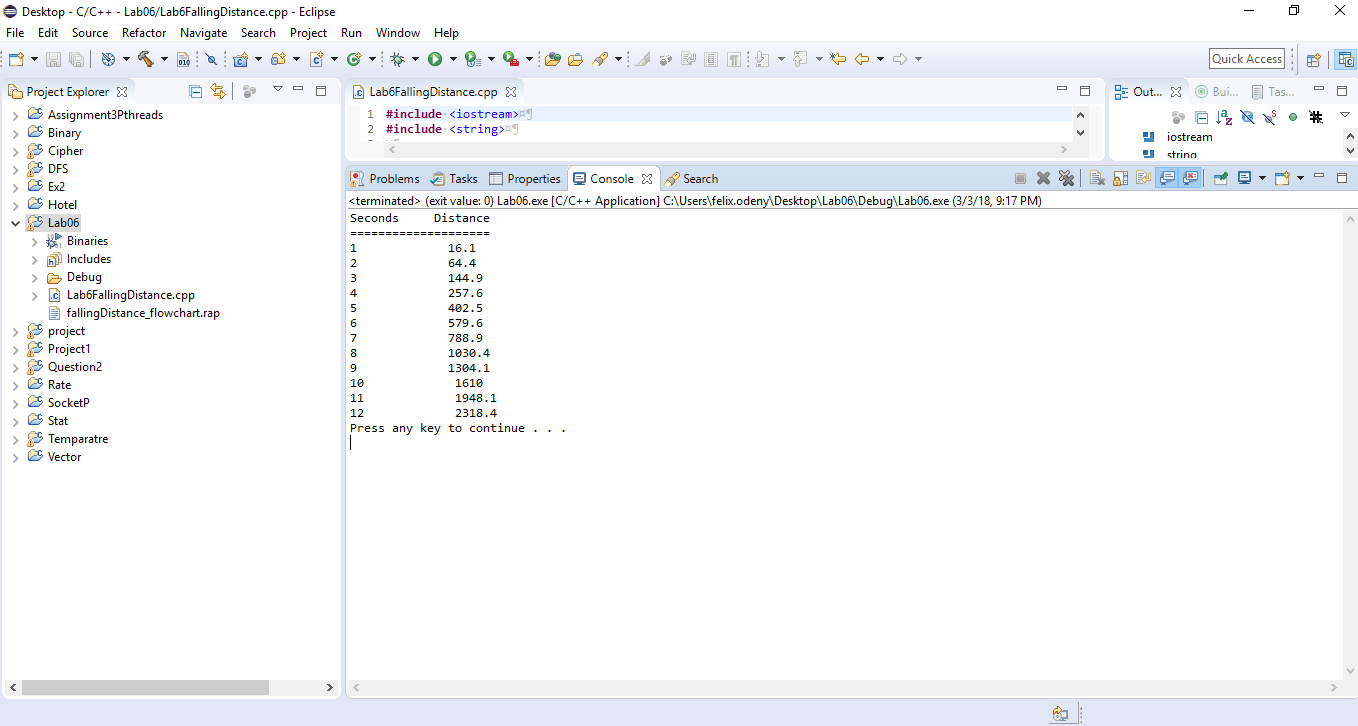Close the Console view tab
The height and width of the screenshot is (726, 1358).
pyautogui.click(x=647, y=179)
